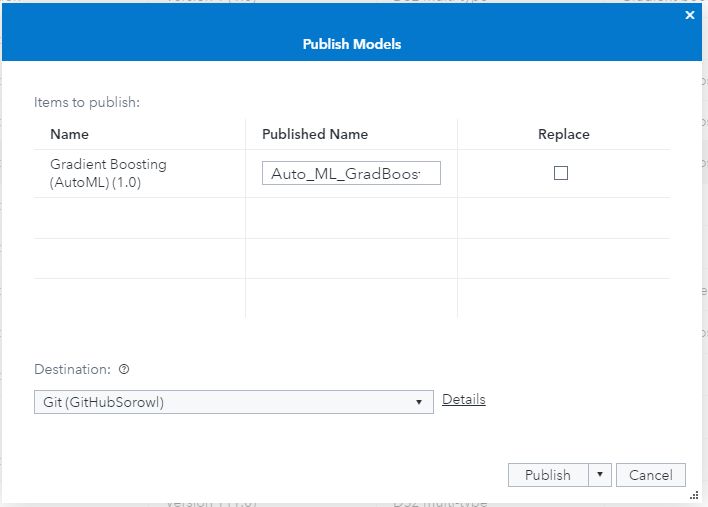Click the empty second row Name cell
Image resolution: width=708 pixels, height=507 pixels.
139,218
